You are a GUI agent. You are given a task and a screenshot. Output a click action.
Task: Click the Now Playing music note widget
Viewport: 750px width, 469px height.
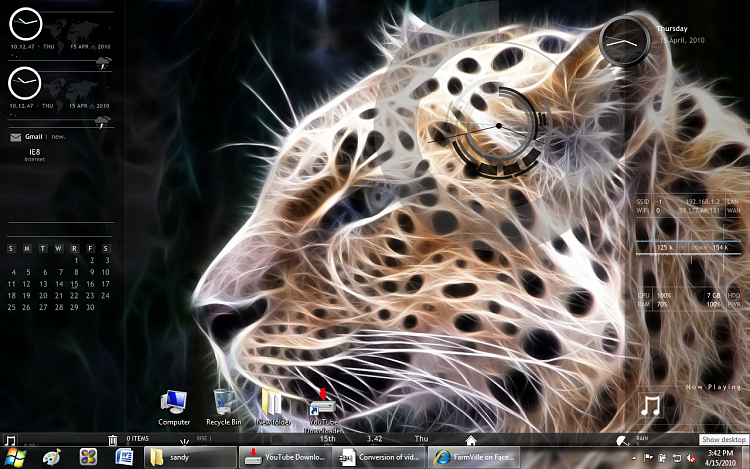click(651, 406)
